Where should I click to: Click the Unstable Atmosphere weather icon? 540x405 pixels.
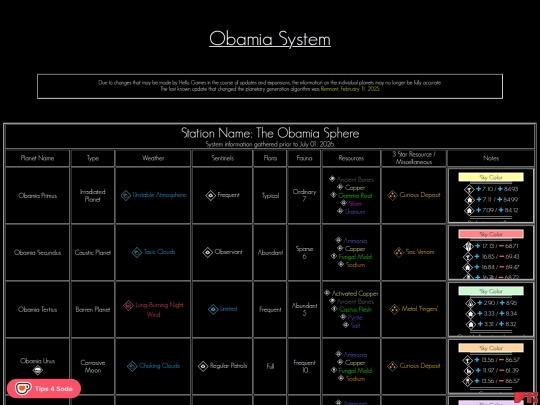[x=126, y=196]
